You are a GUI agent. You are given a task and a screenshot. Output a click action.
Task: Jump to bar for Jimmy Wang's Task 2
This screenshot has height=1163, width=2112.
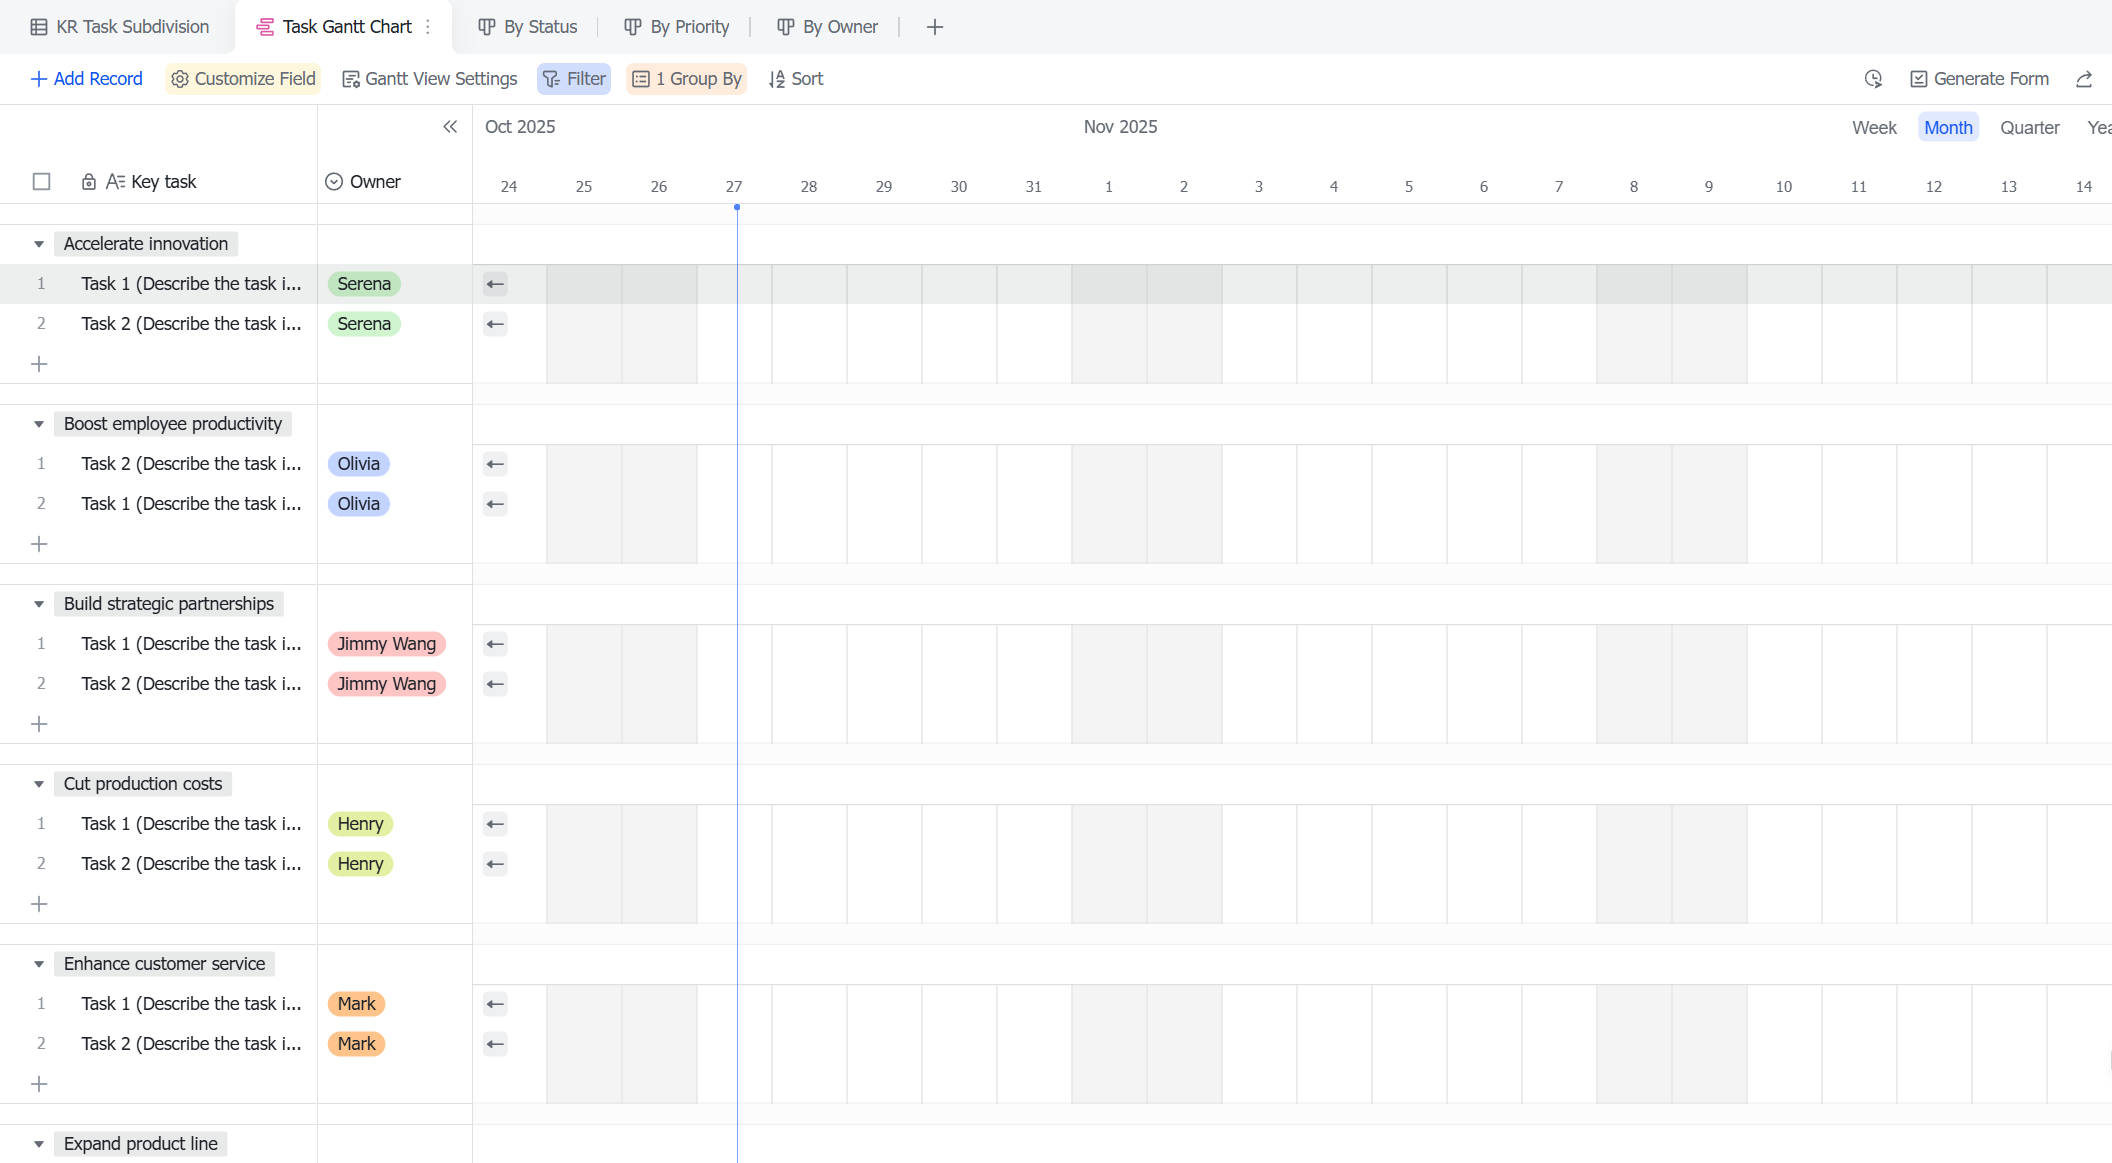[x=495, y=684]
